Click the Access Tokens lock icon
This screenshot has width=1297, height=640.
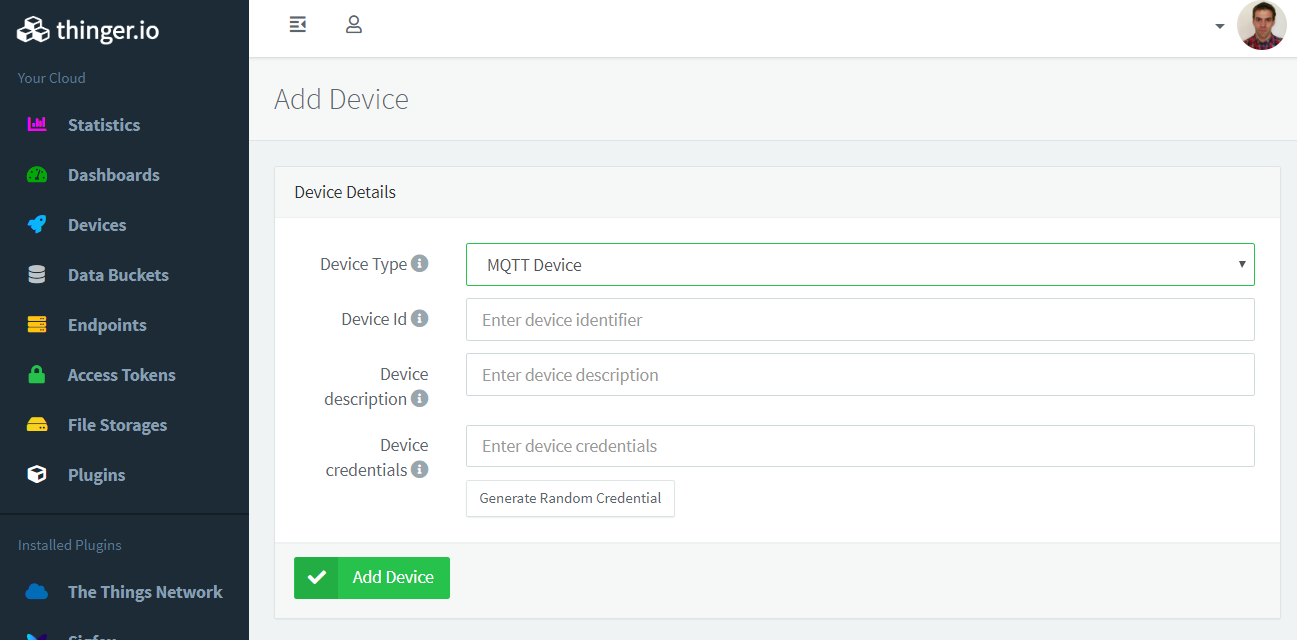pyautogui.click(x=37, y=375)
